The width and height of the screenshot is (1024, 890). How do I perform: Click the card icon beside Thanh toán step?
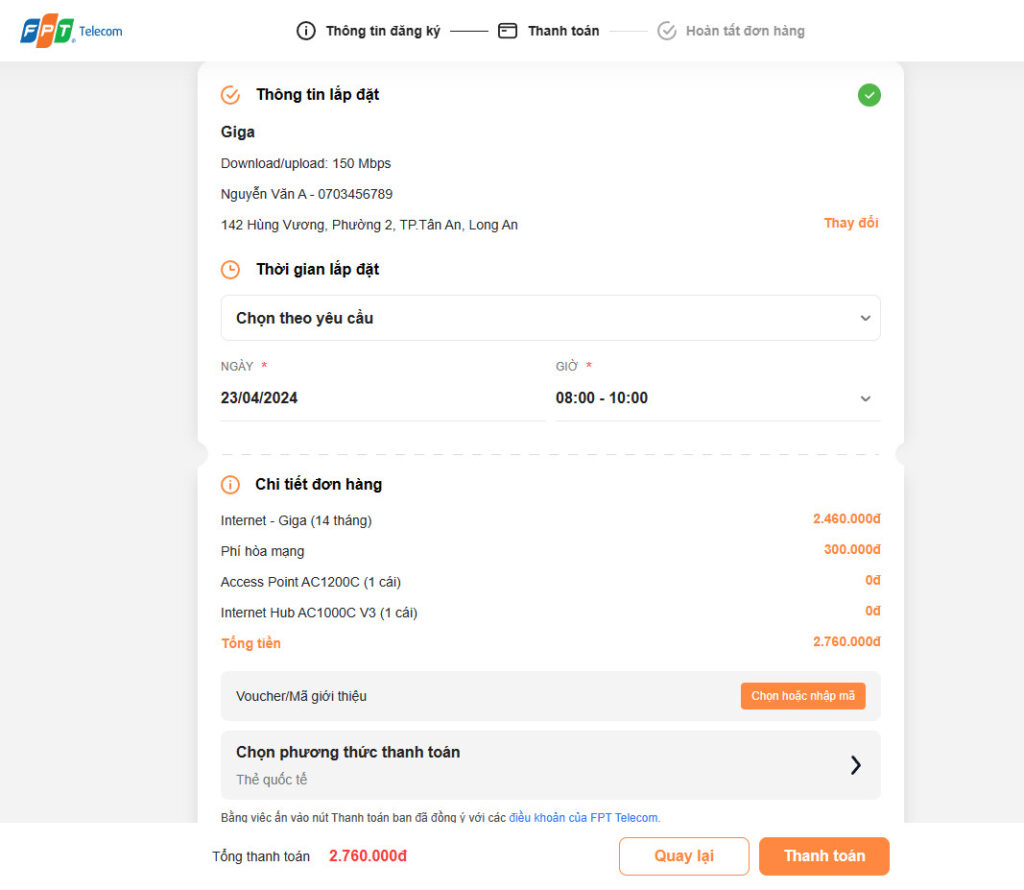click(508, 31)
